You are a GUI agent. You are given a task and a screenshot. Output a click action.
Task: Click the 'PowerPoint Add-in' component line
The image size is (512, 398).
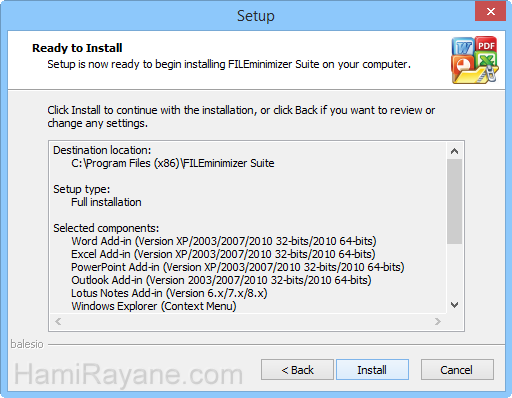tap(238, 267)
